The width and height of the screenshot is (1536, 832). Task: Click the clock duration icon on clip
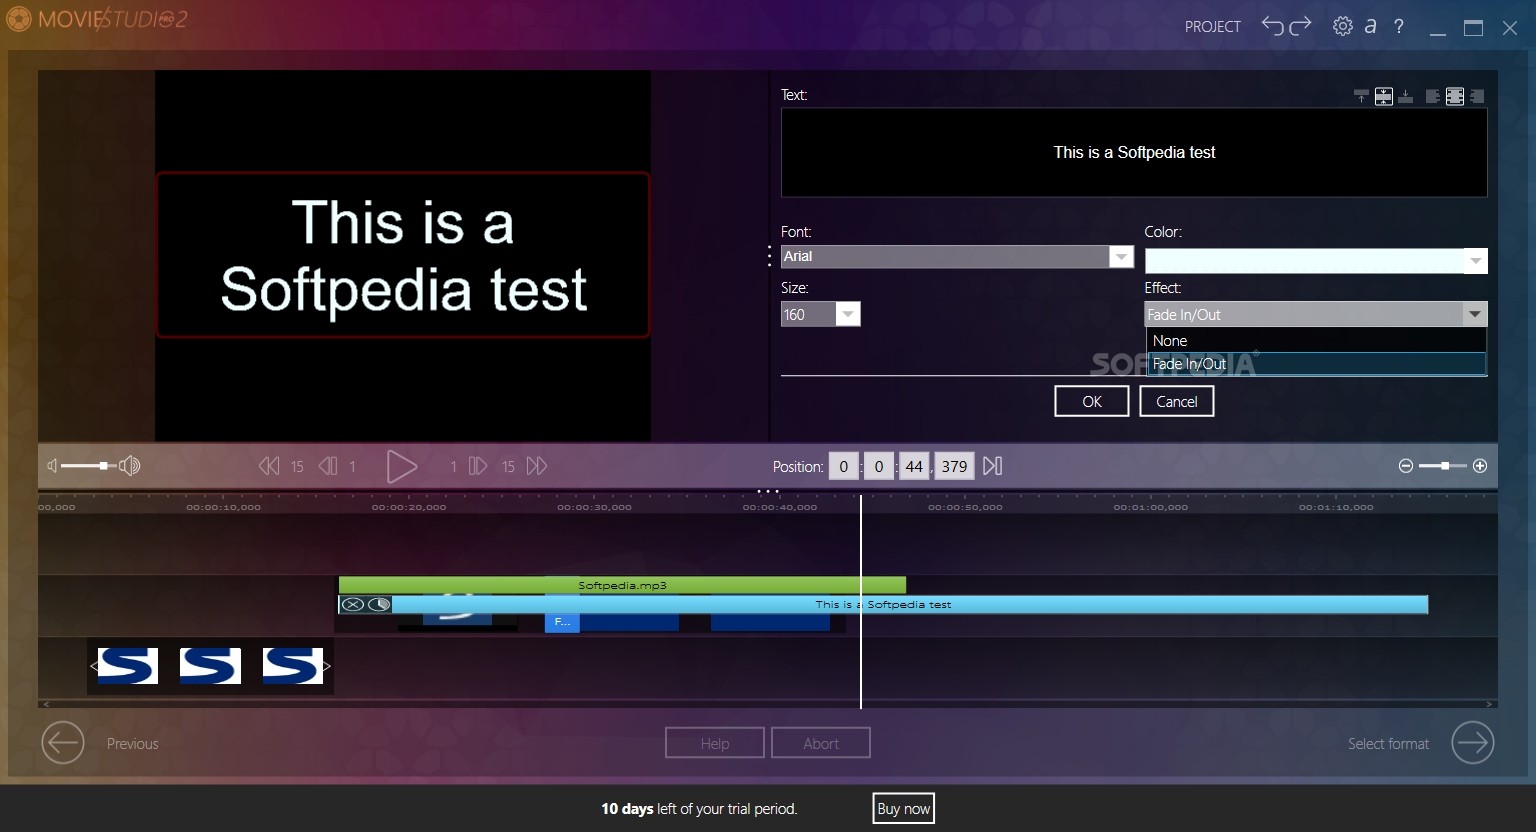click(379, 604)
